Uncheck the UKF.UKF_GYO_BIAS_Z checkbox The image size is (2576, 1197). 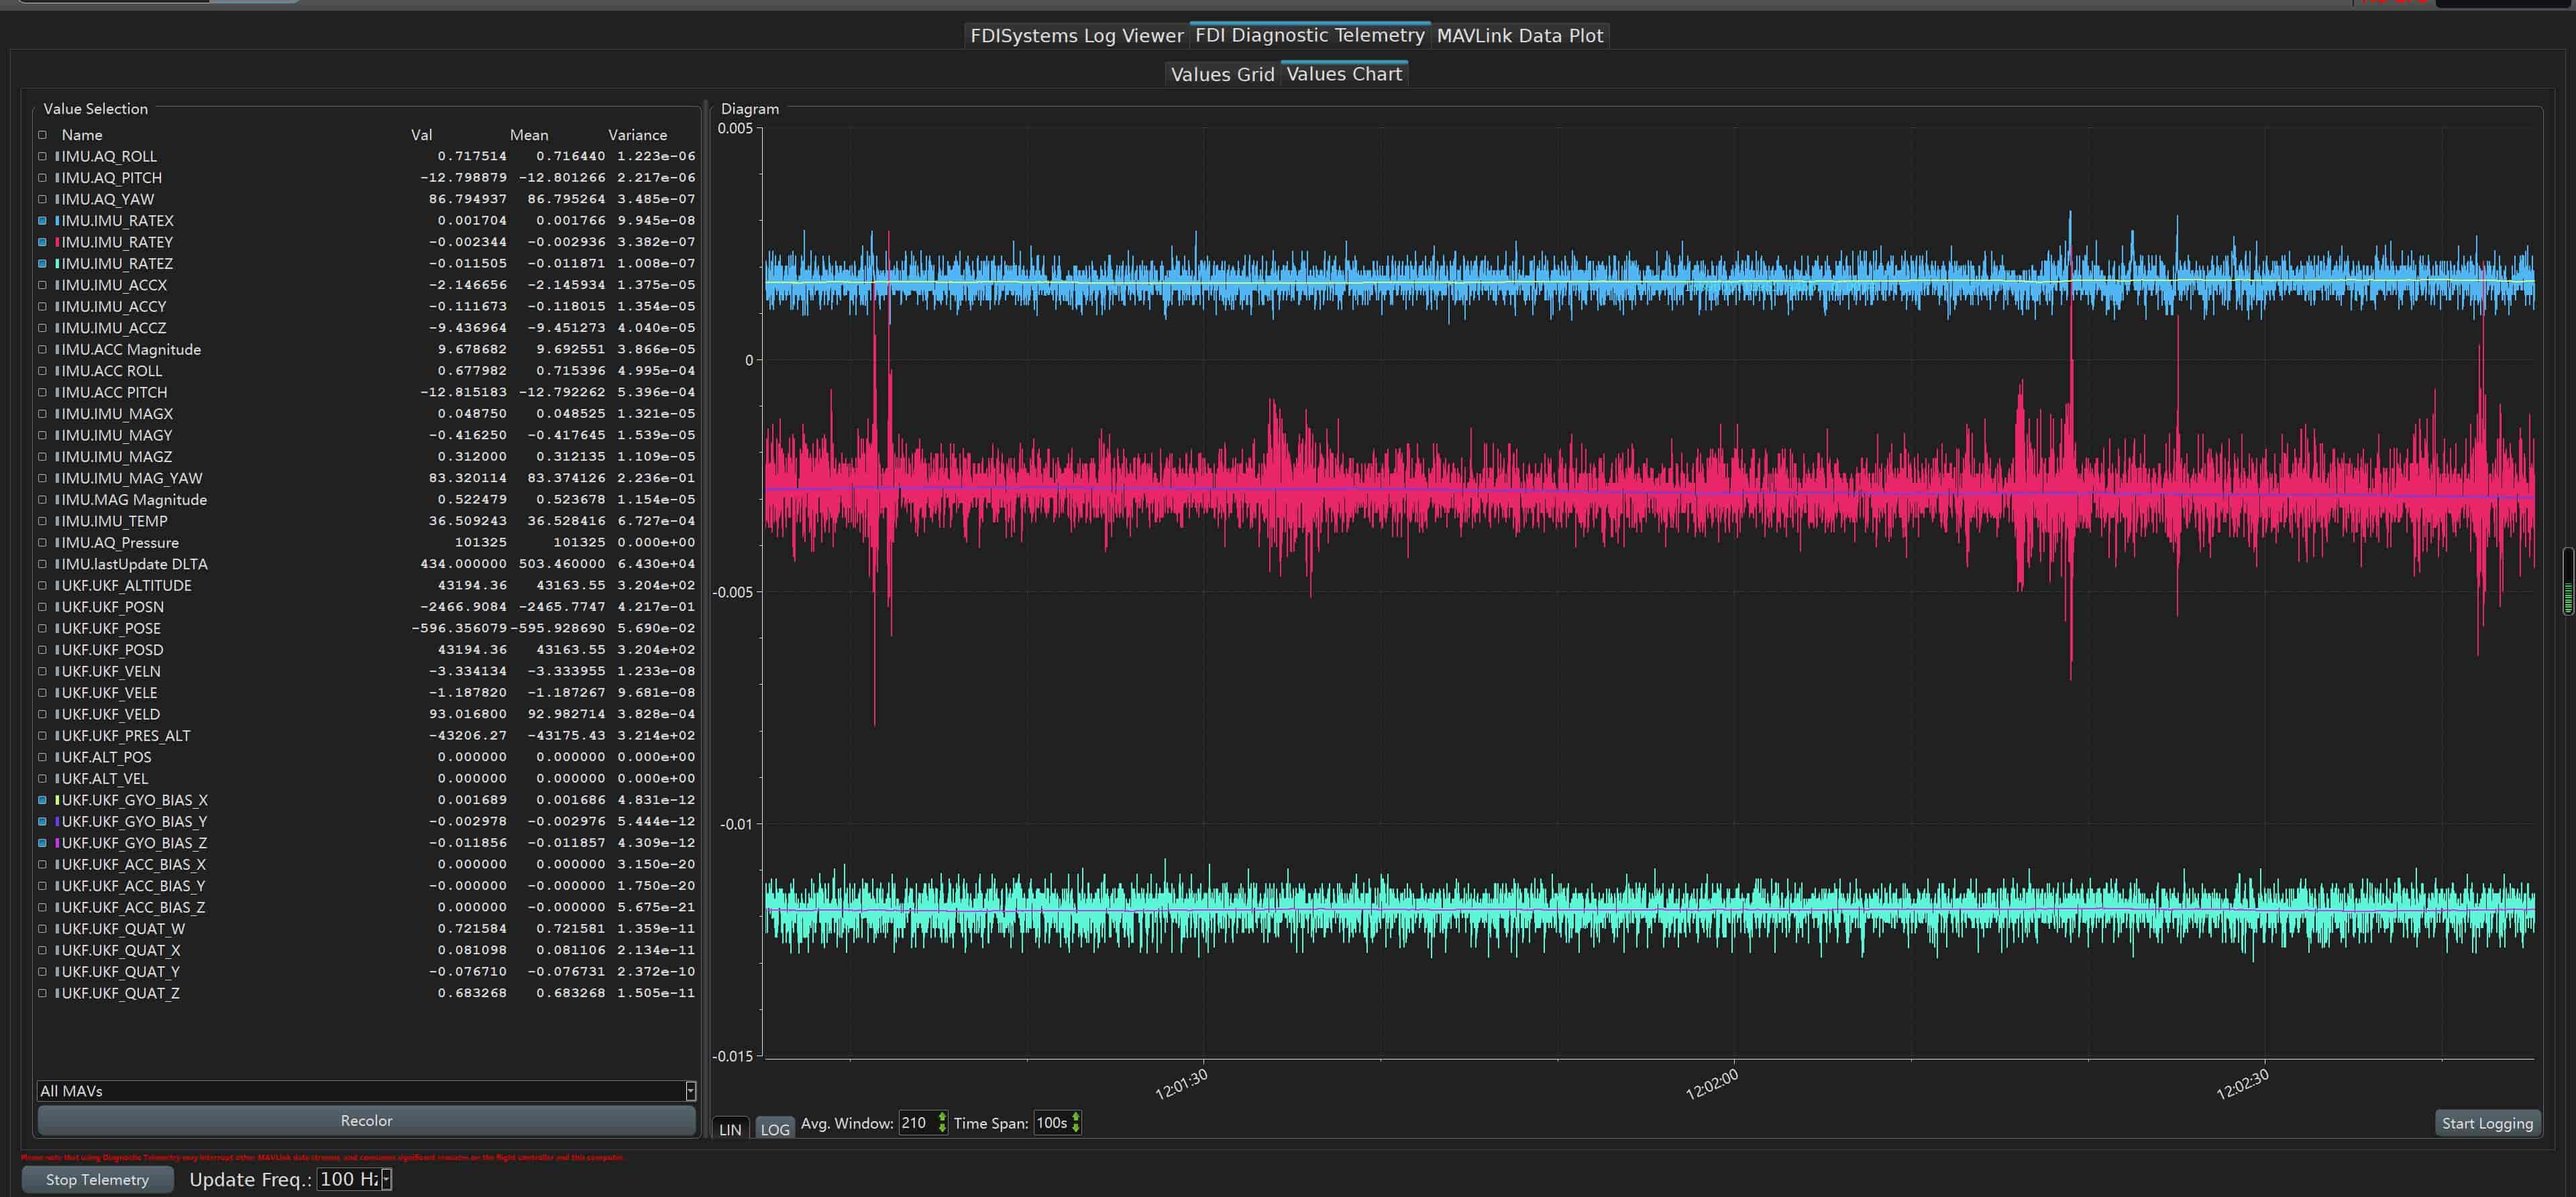[x=42, y=843]
